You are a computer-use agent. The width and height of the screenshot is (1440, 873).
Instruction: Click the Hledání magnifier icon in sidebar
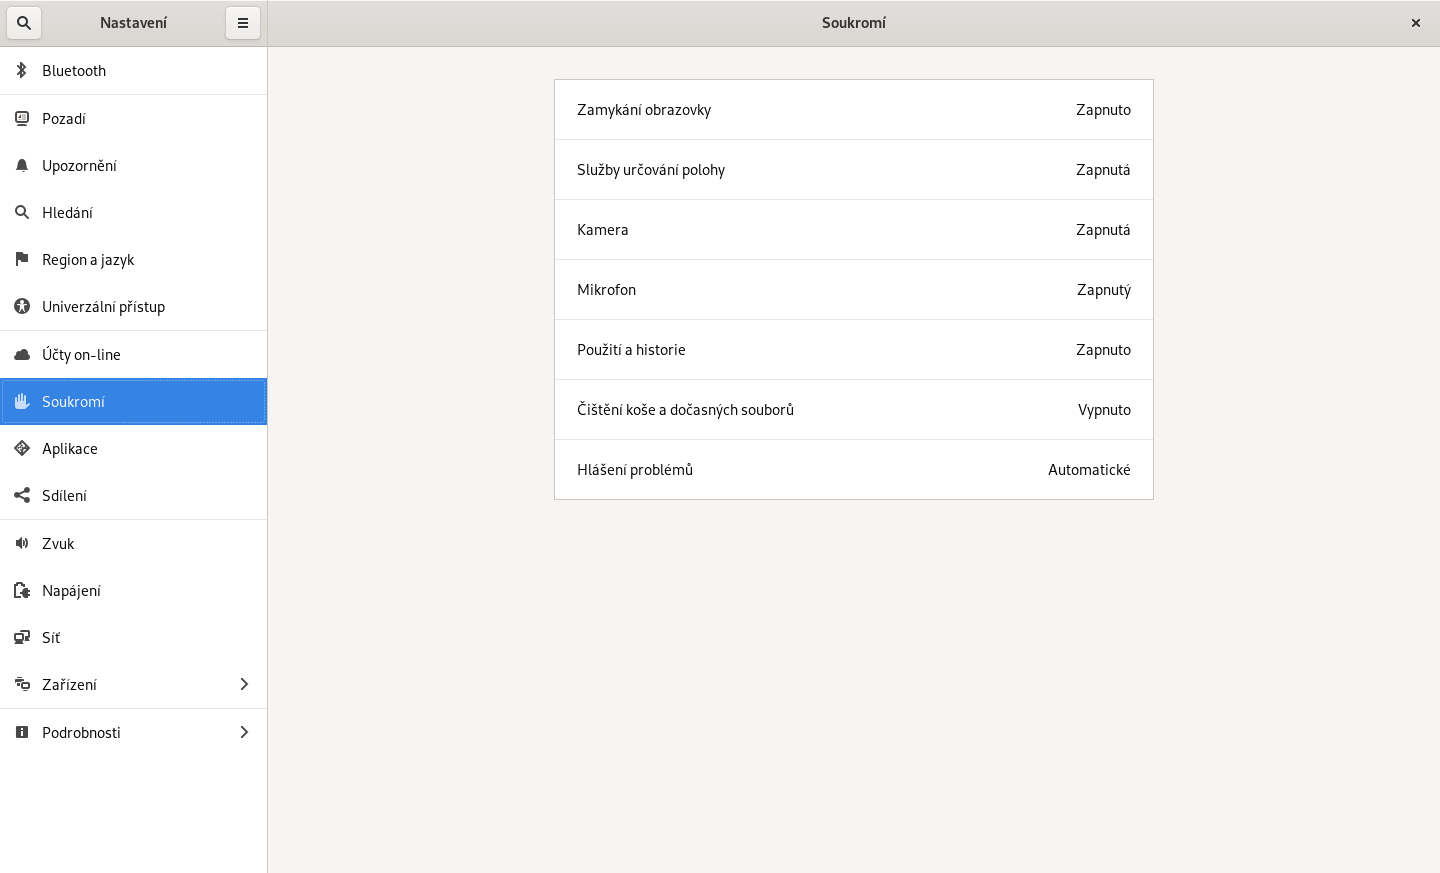coord(22,212)
